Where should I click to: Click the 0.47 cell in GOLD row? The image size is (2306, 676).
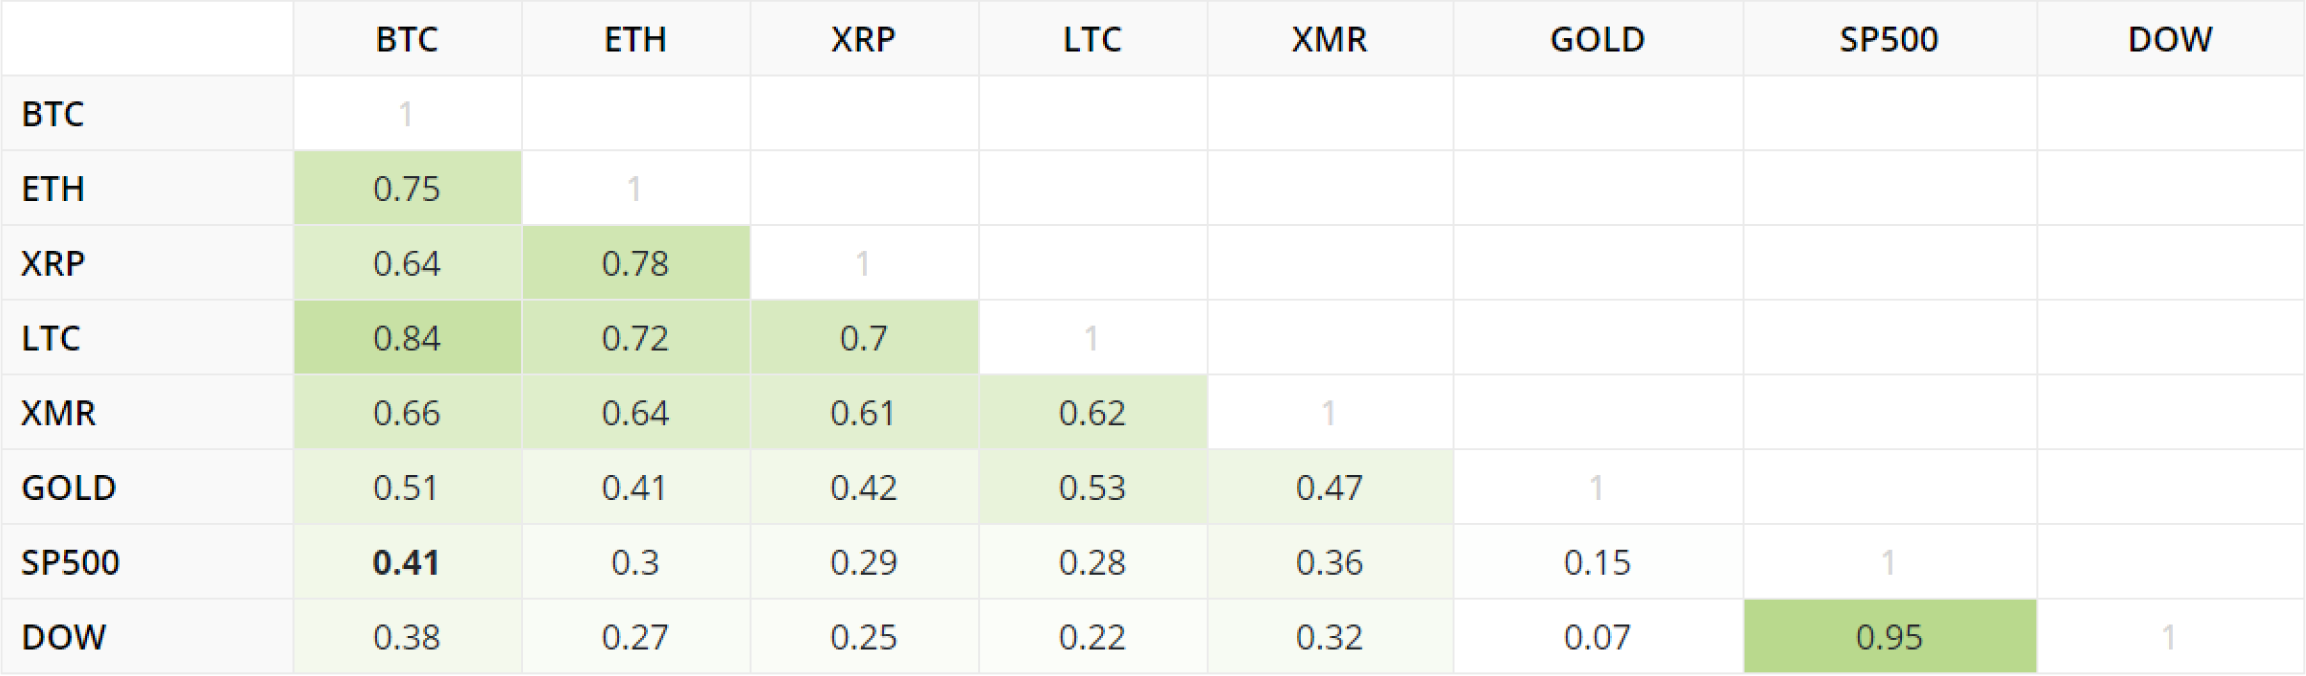(x=1329, y=487)
